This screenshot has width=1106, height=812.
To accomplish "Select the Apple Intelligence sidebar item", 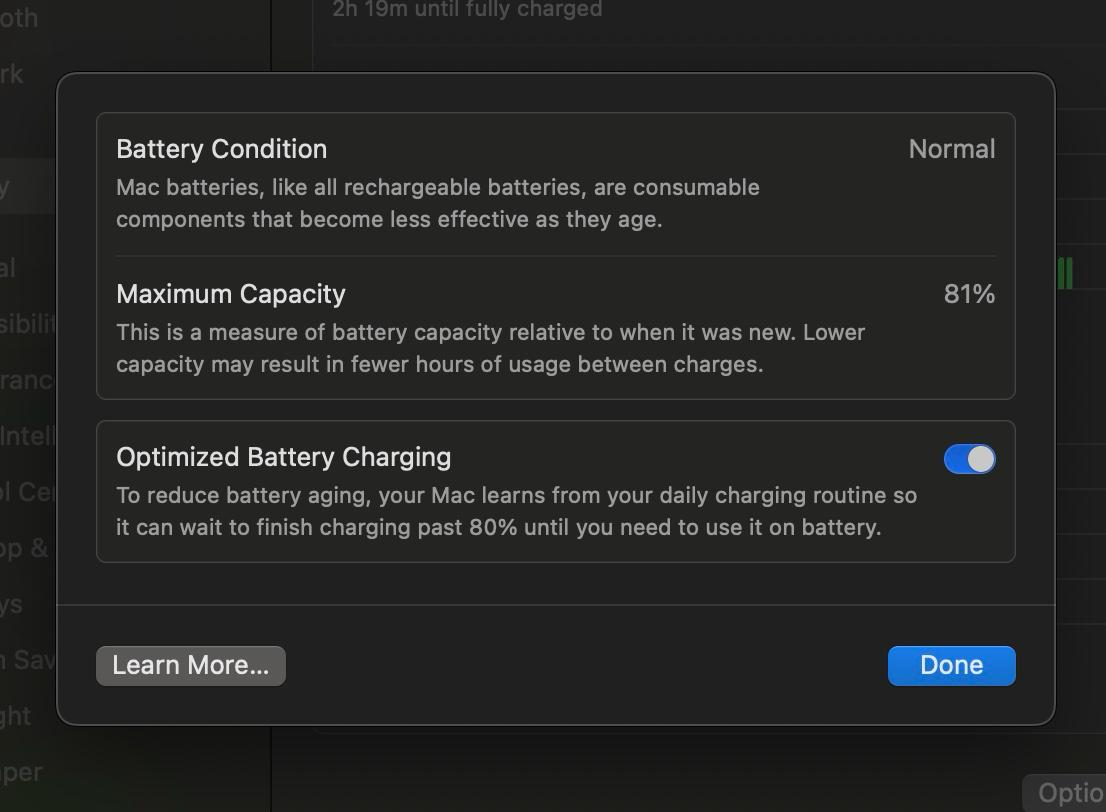I will [27, 435].
